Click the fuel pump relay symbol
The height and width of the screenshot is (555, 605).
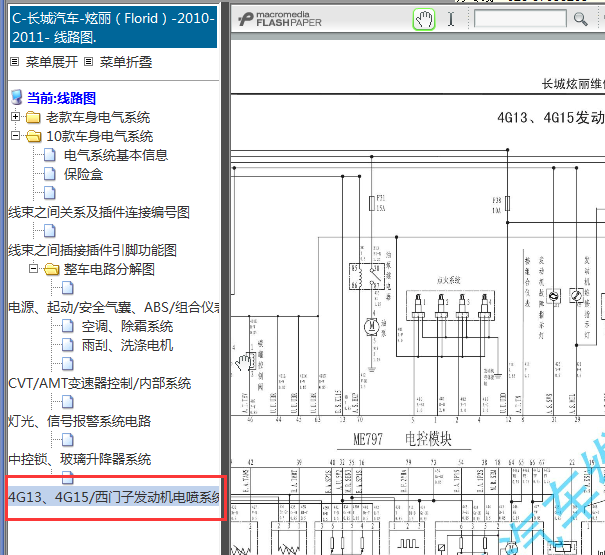click(x=367, y=276)
